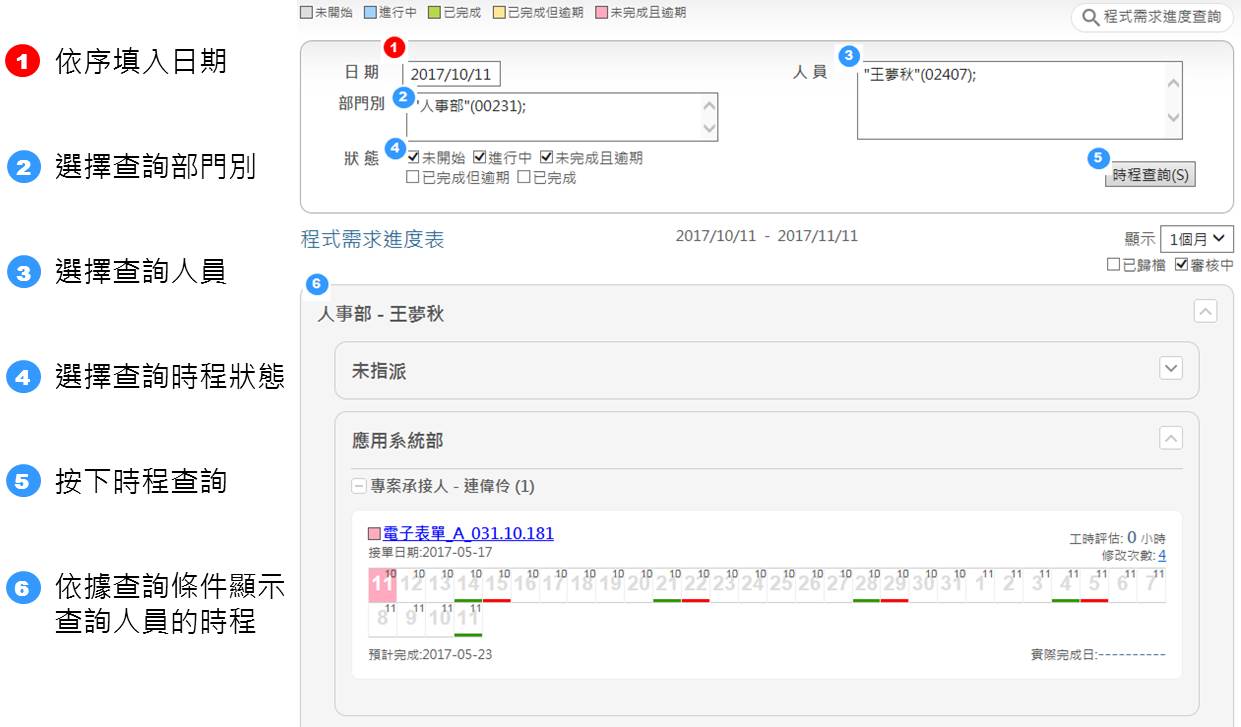The height and width of the screenshot is (727, 1241).
Task: Uncheck the 未開始 status checkbox
Action: tap(413, 158)
